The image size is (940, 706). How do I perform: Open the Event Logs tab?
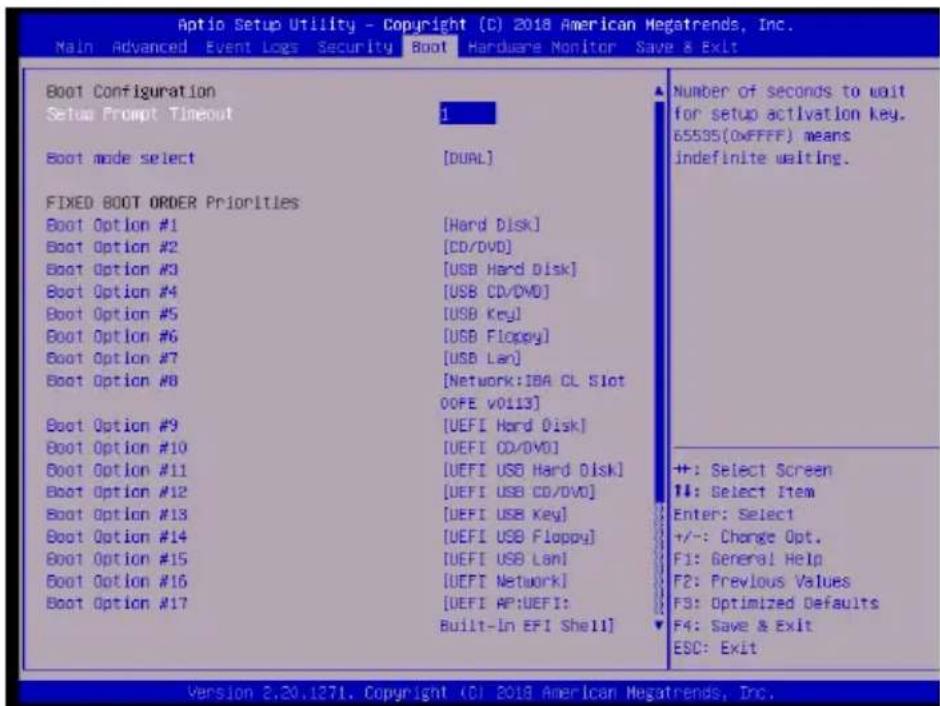pos(252,47)
